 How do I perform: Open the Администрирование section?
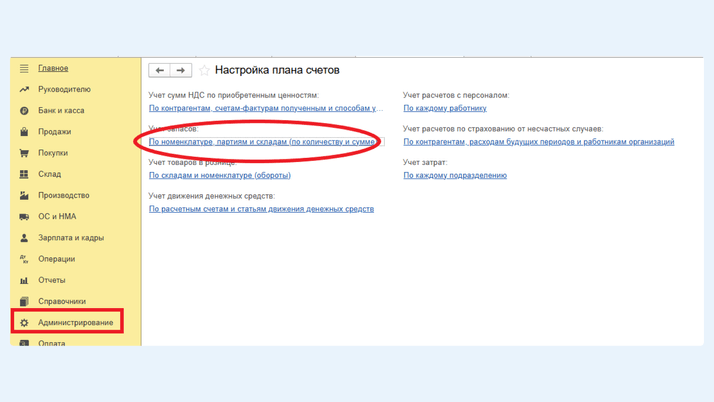tap(76, 323)
